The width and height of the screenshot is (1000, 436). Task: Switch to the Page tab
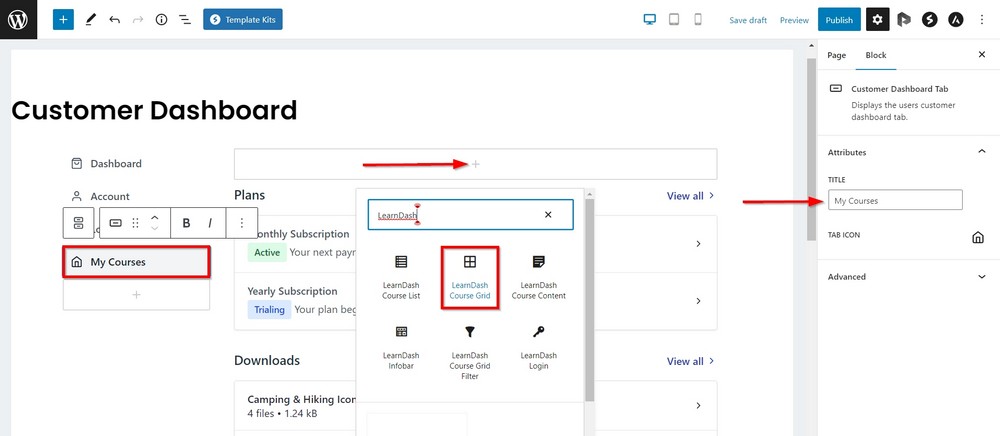tap(837, 55)
